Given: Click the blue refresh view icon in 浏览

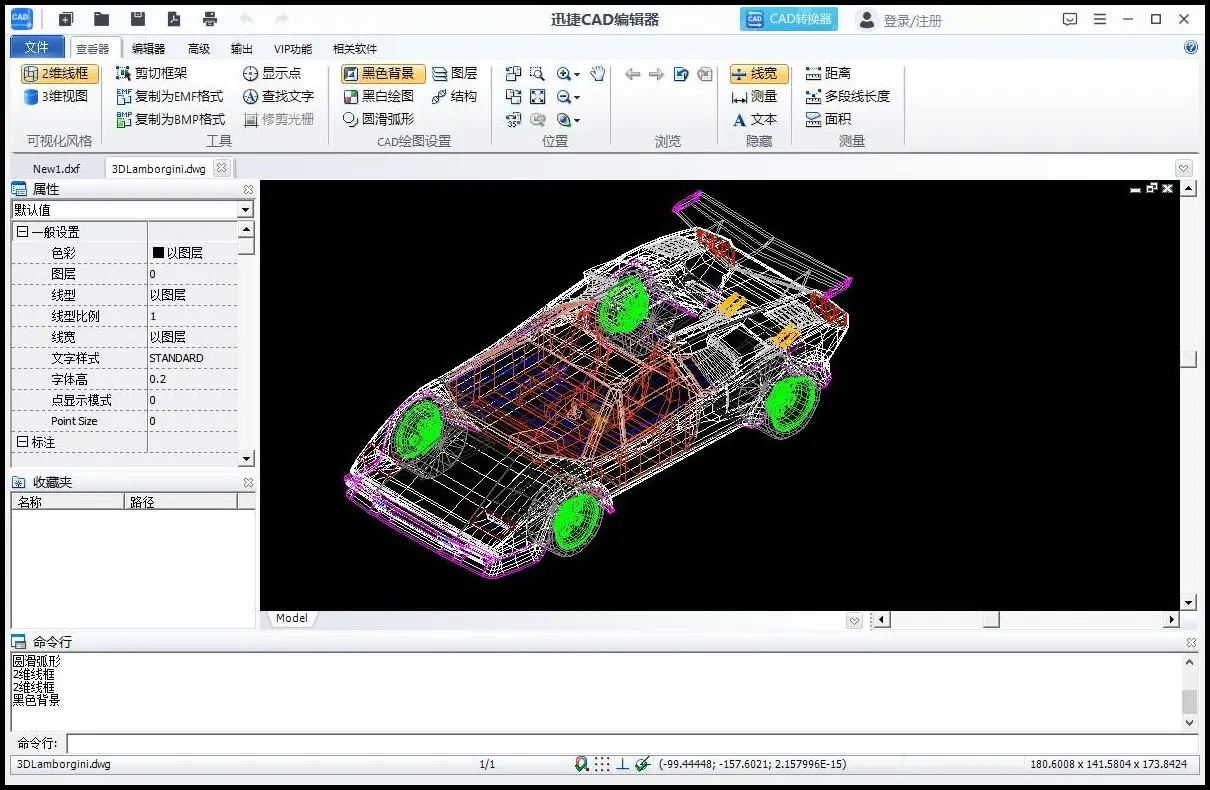Looking at the screenshot, I should (681, 73).
